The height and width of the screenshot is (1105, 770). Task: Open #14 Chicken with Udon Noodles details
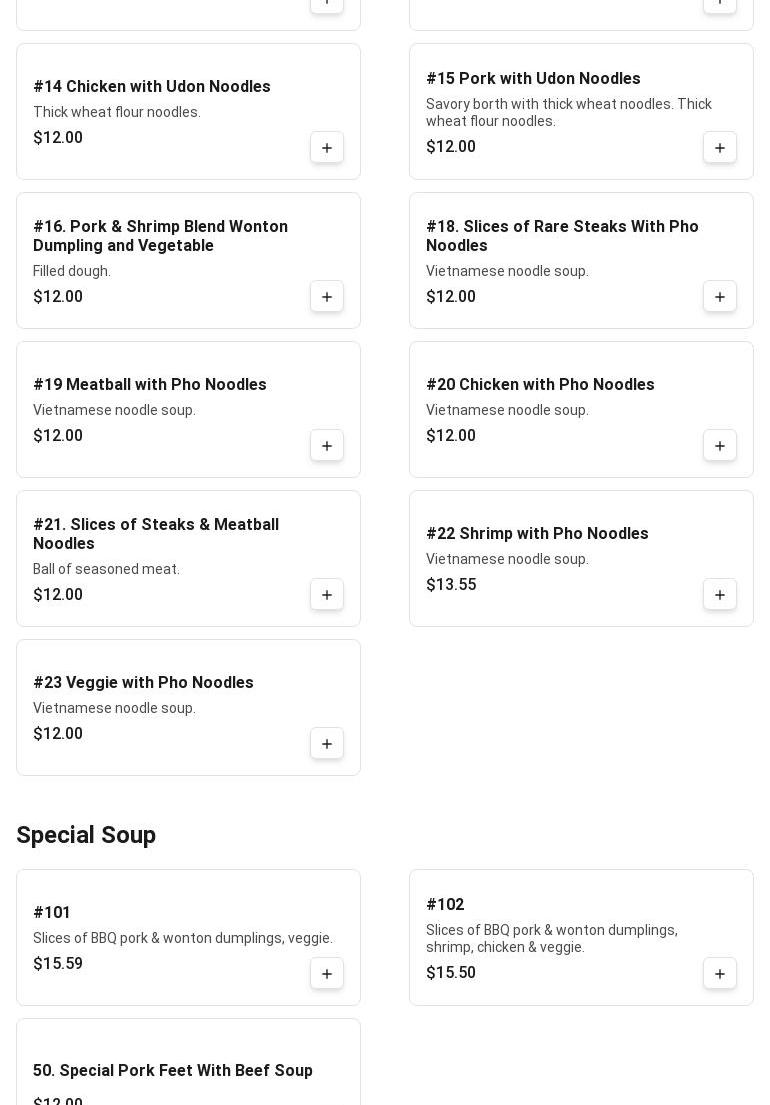151,86
